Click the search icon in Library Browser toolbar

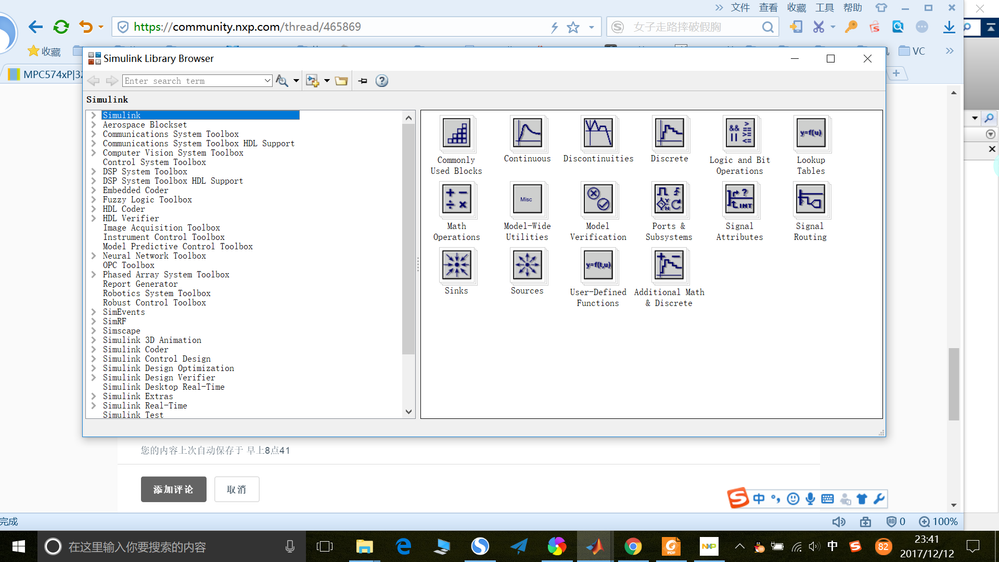pos(282,81)
